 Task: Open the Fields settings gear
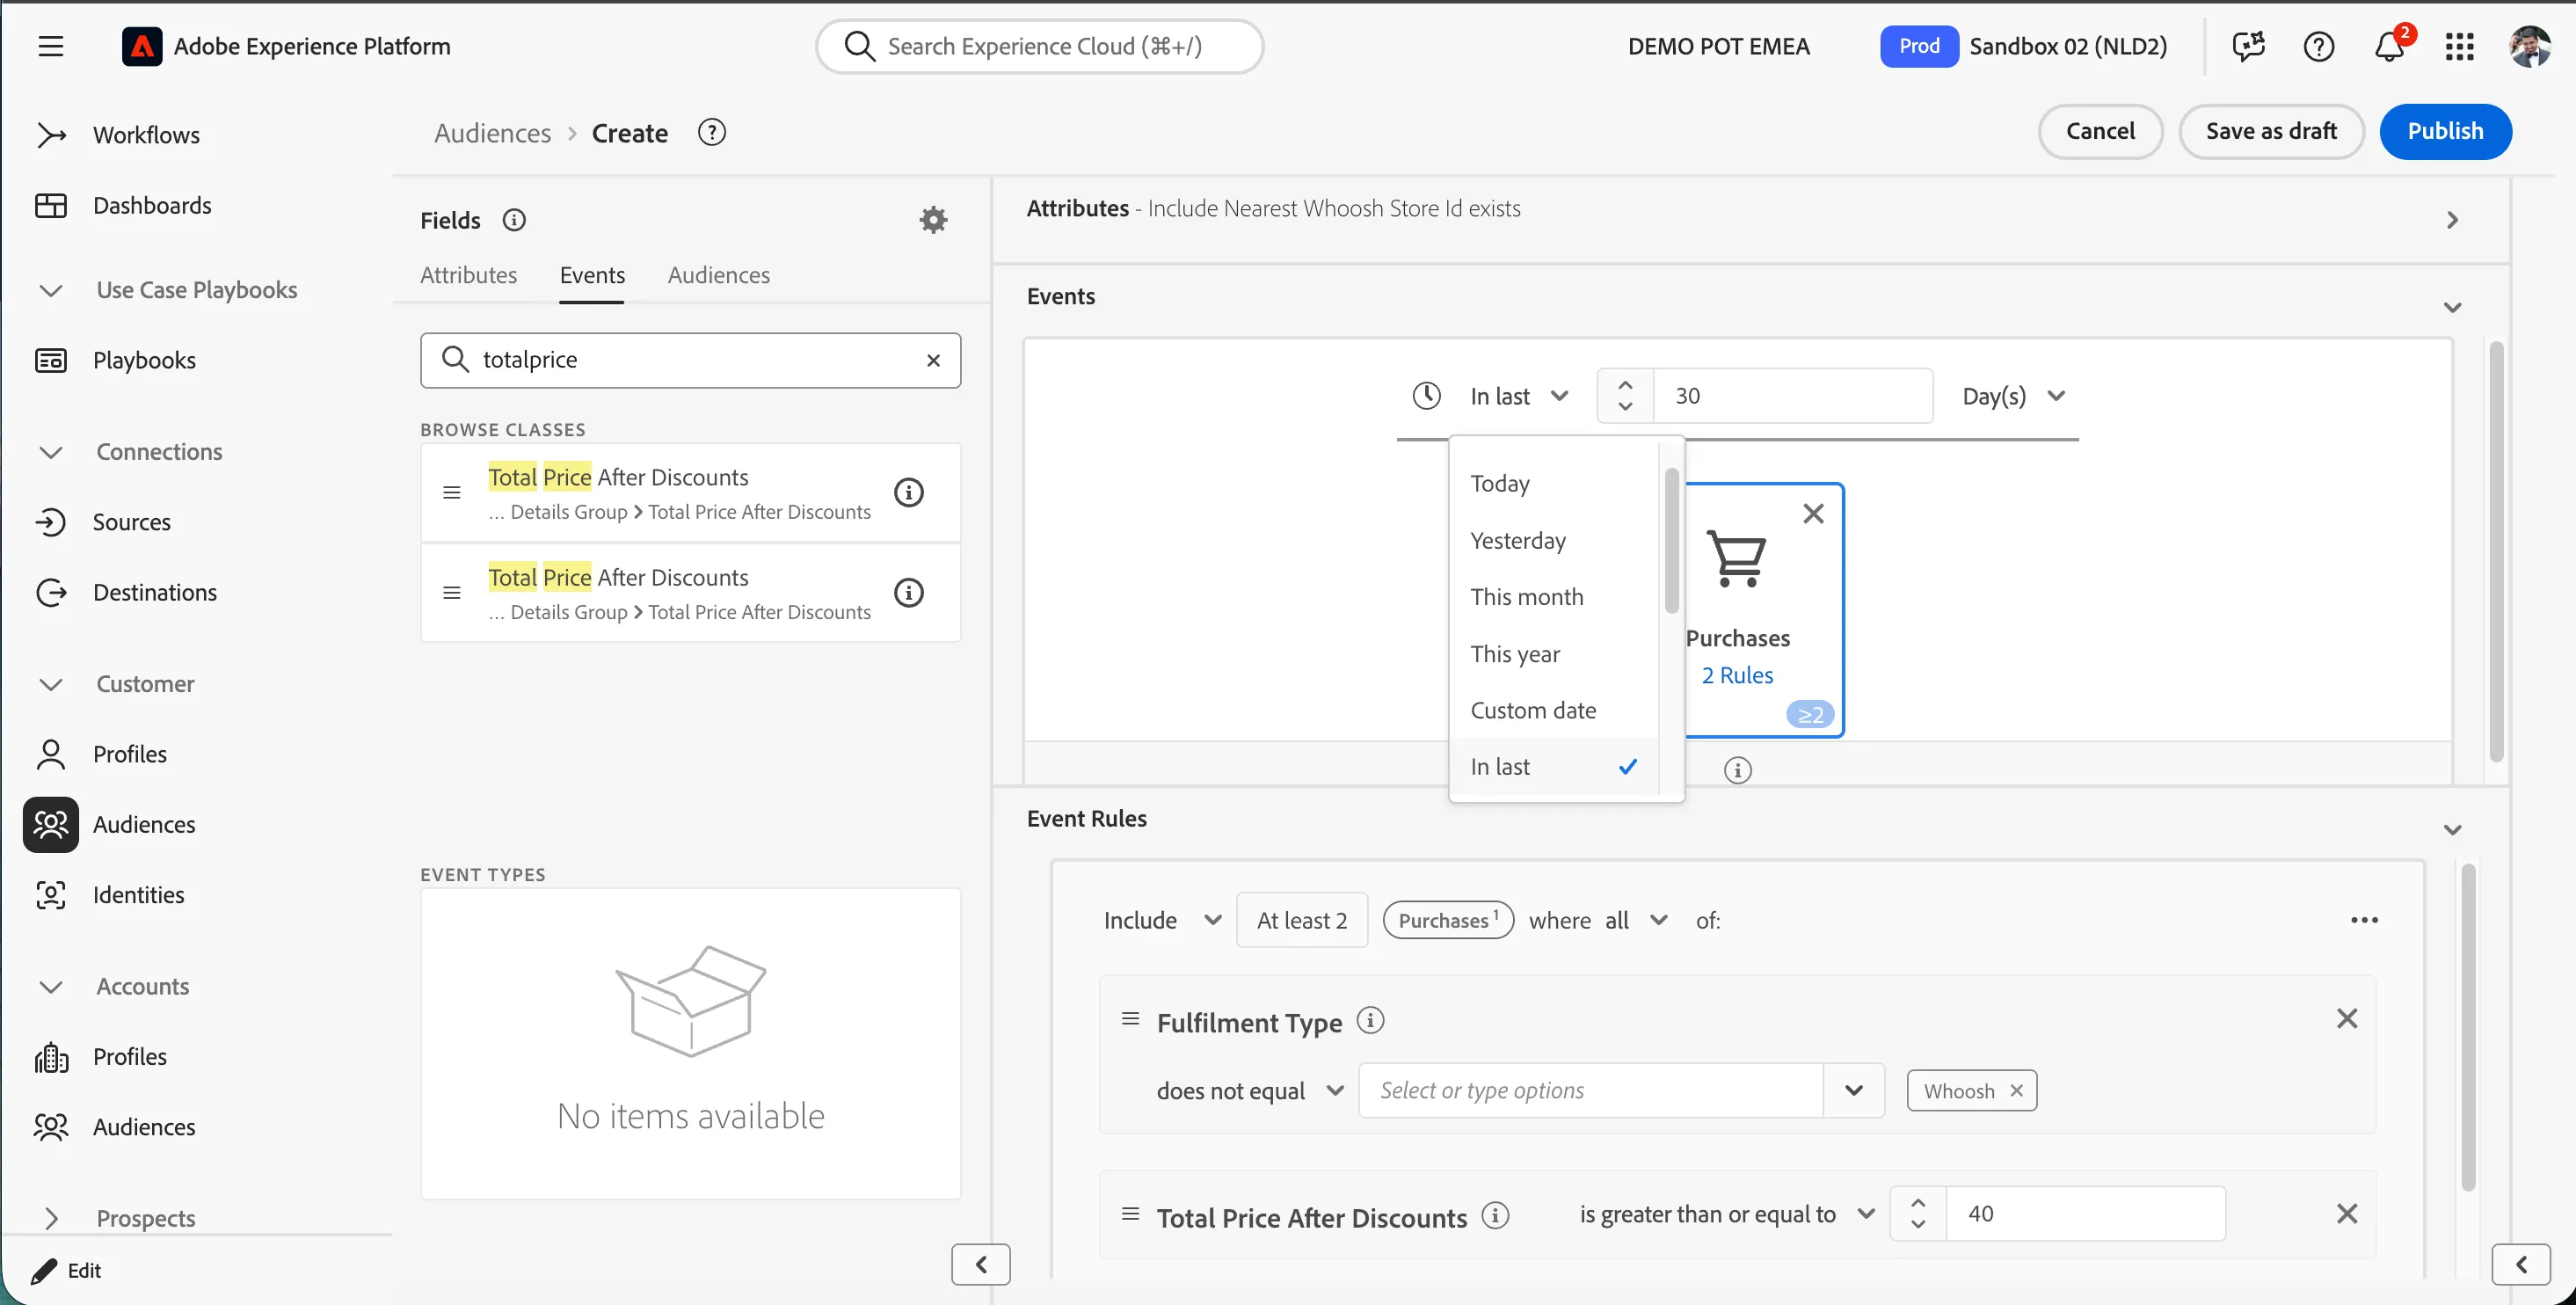(933, 219)
